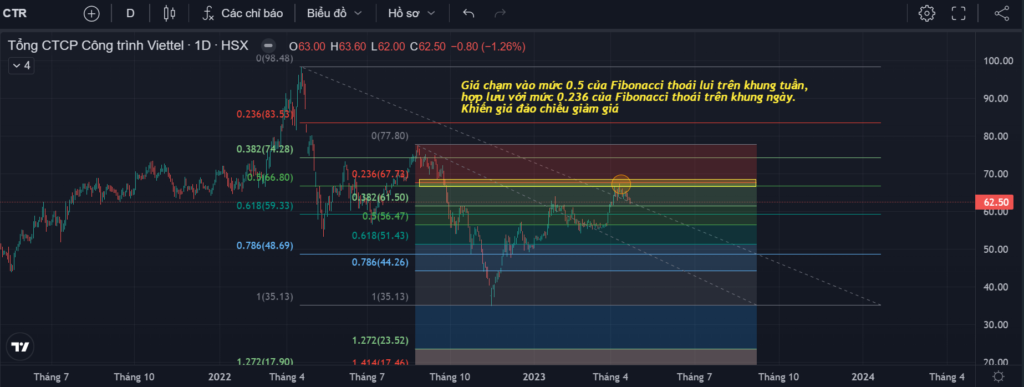
Task: Click the 2024 time axis label
Action: coord(863,377)
